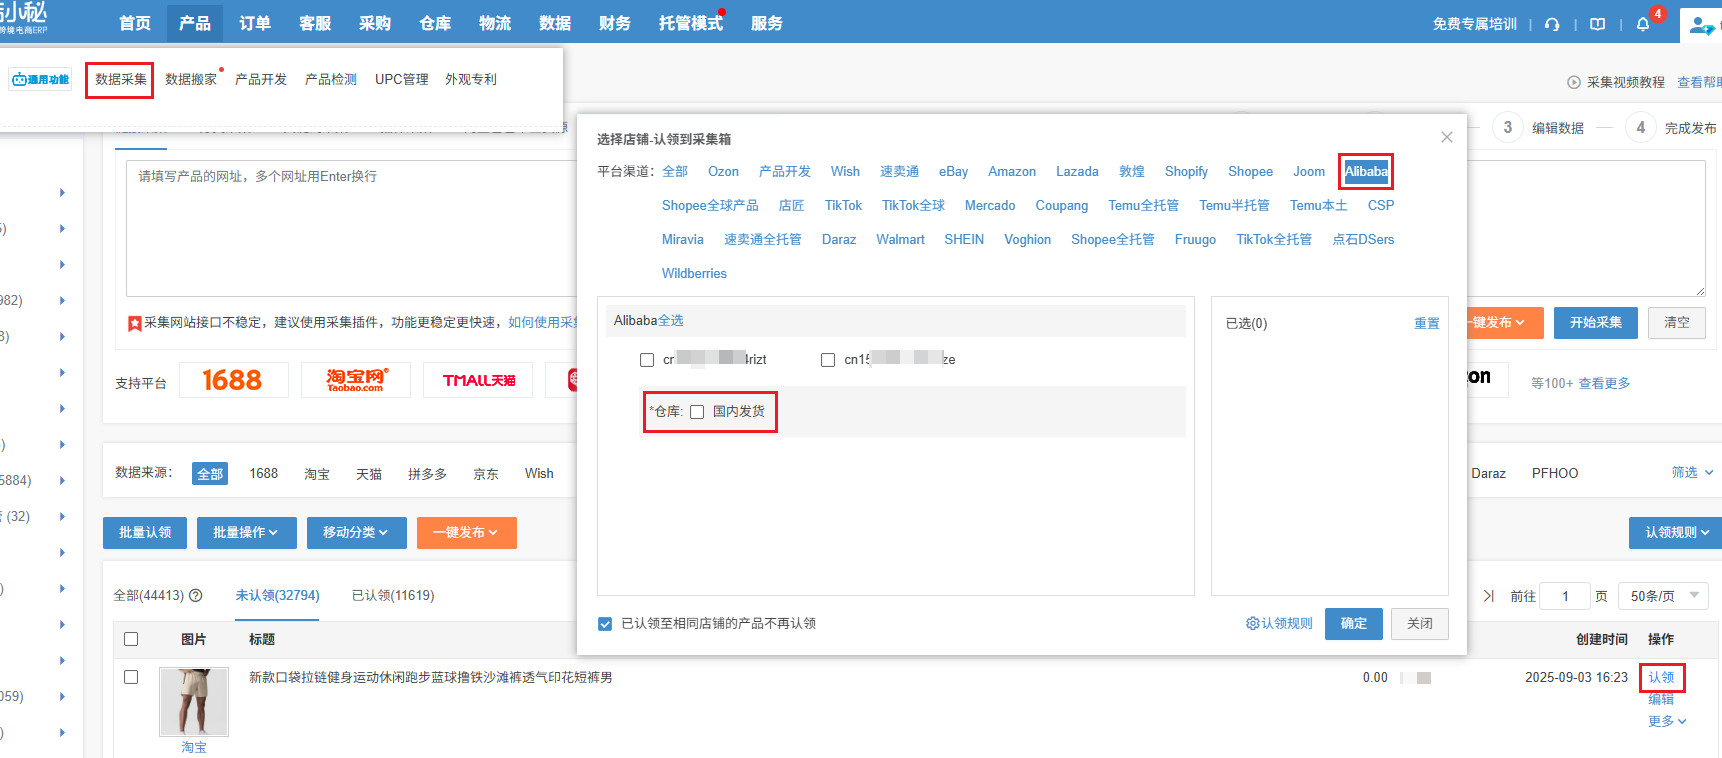Image resolution: width=1722 pixels, height=758 pixels.
Task: Open the 认领规则 blue dropdown button
Action: 1677,533
